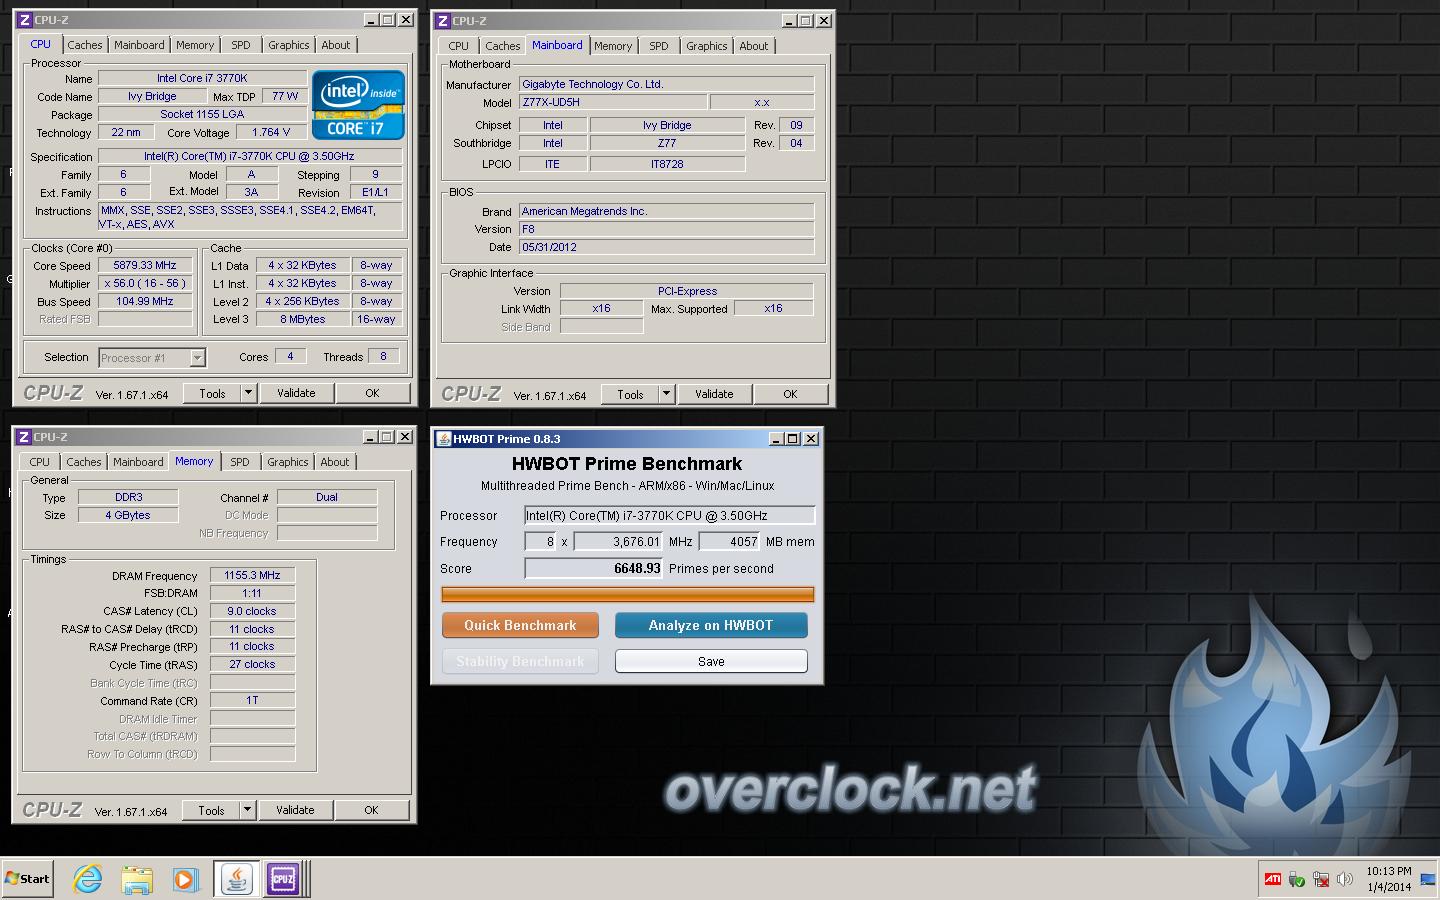This screenshot has height=900, width=1440.
Task: Click Multiplier value x 56.0
Action: (145, 284)
